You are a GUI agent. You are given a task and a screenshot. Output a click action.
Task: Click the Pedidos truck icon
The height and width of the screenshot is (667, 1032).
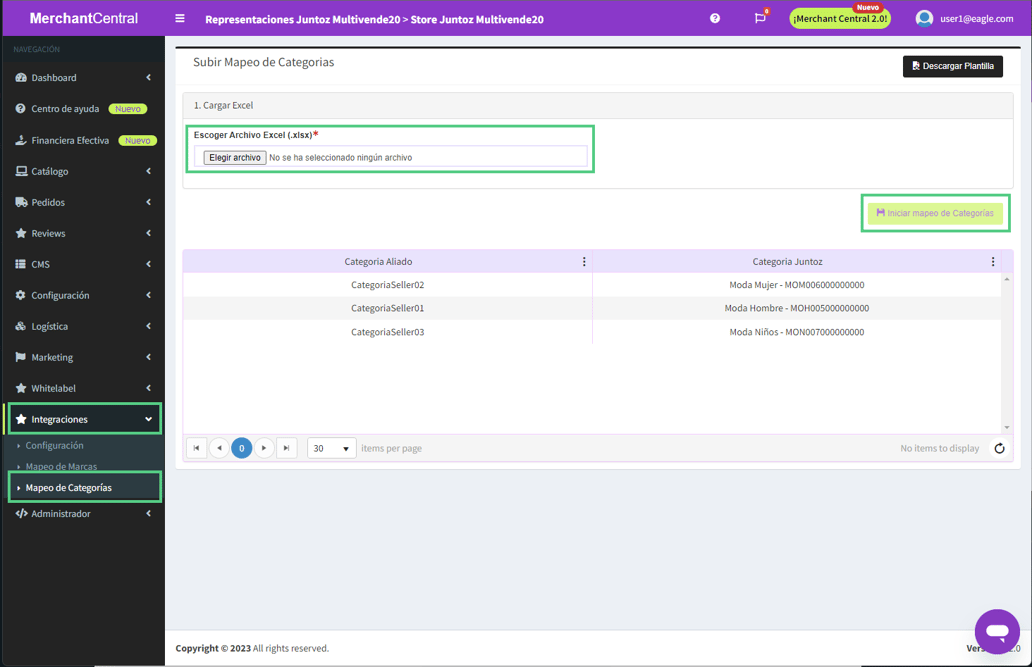pyautogui.click(x=21, y=202)
